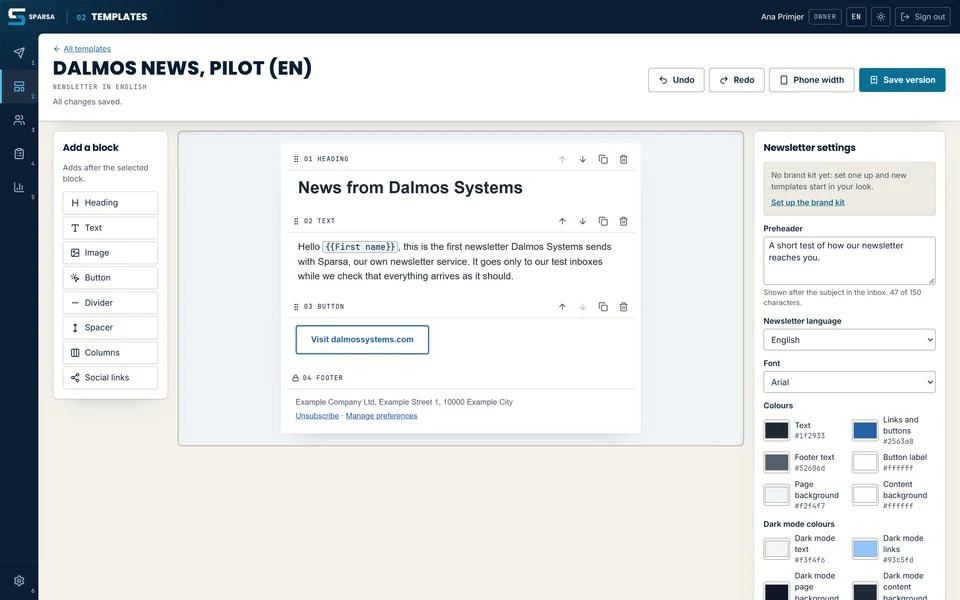960x600 pixels.
Task: Add a Text block
Action: 110,228
